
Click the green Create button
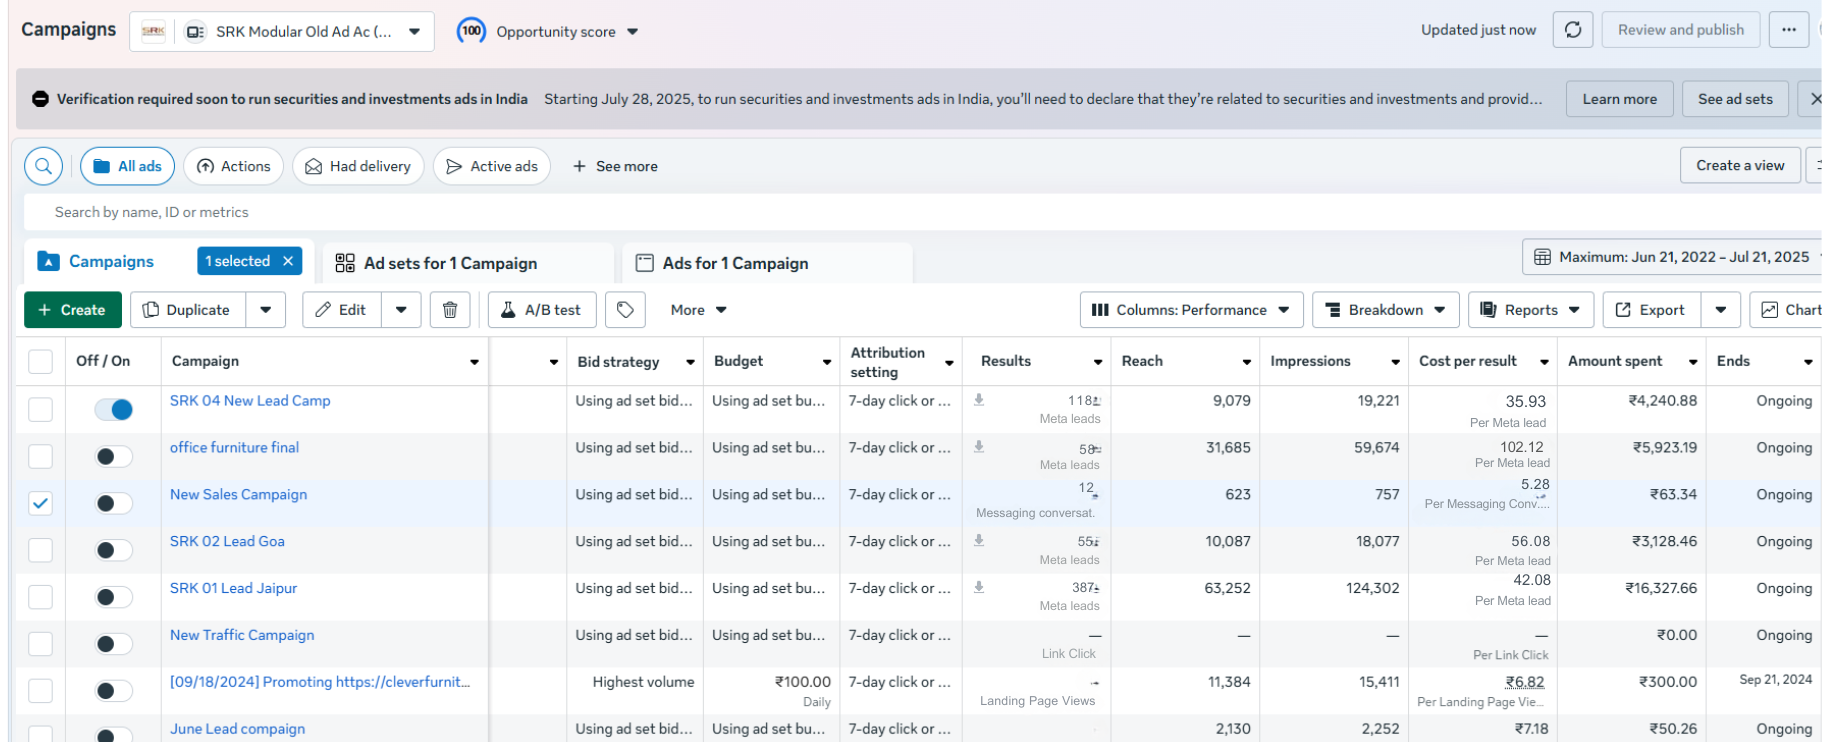tap(72, 310)
